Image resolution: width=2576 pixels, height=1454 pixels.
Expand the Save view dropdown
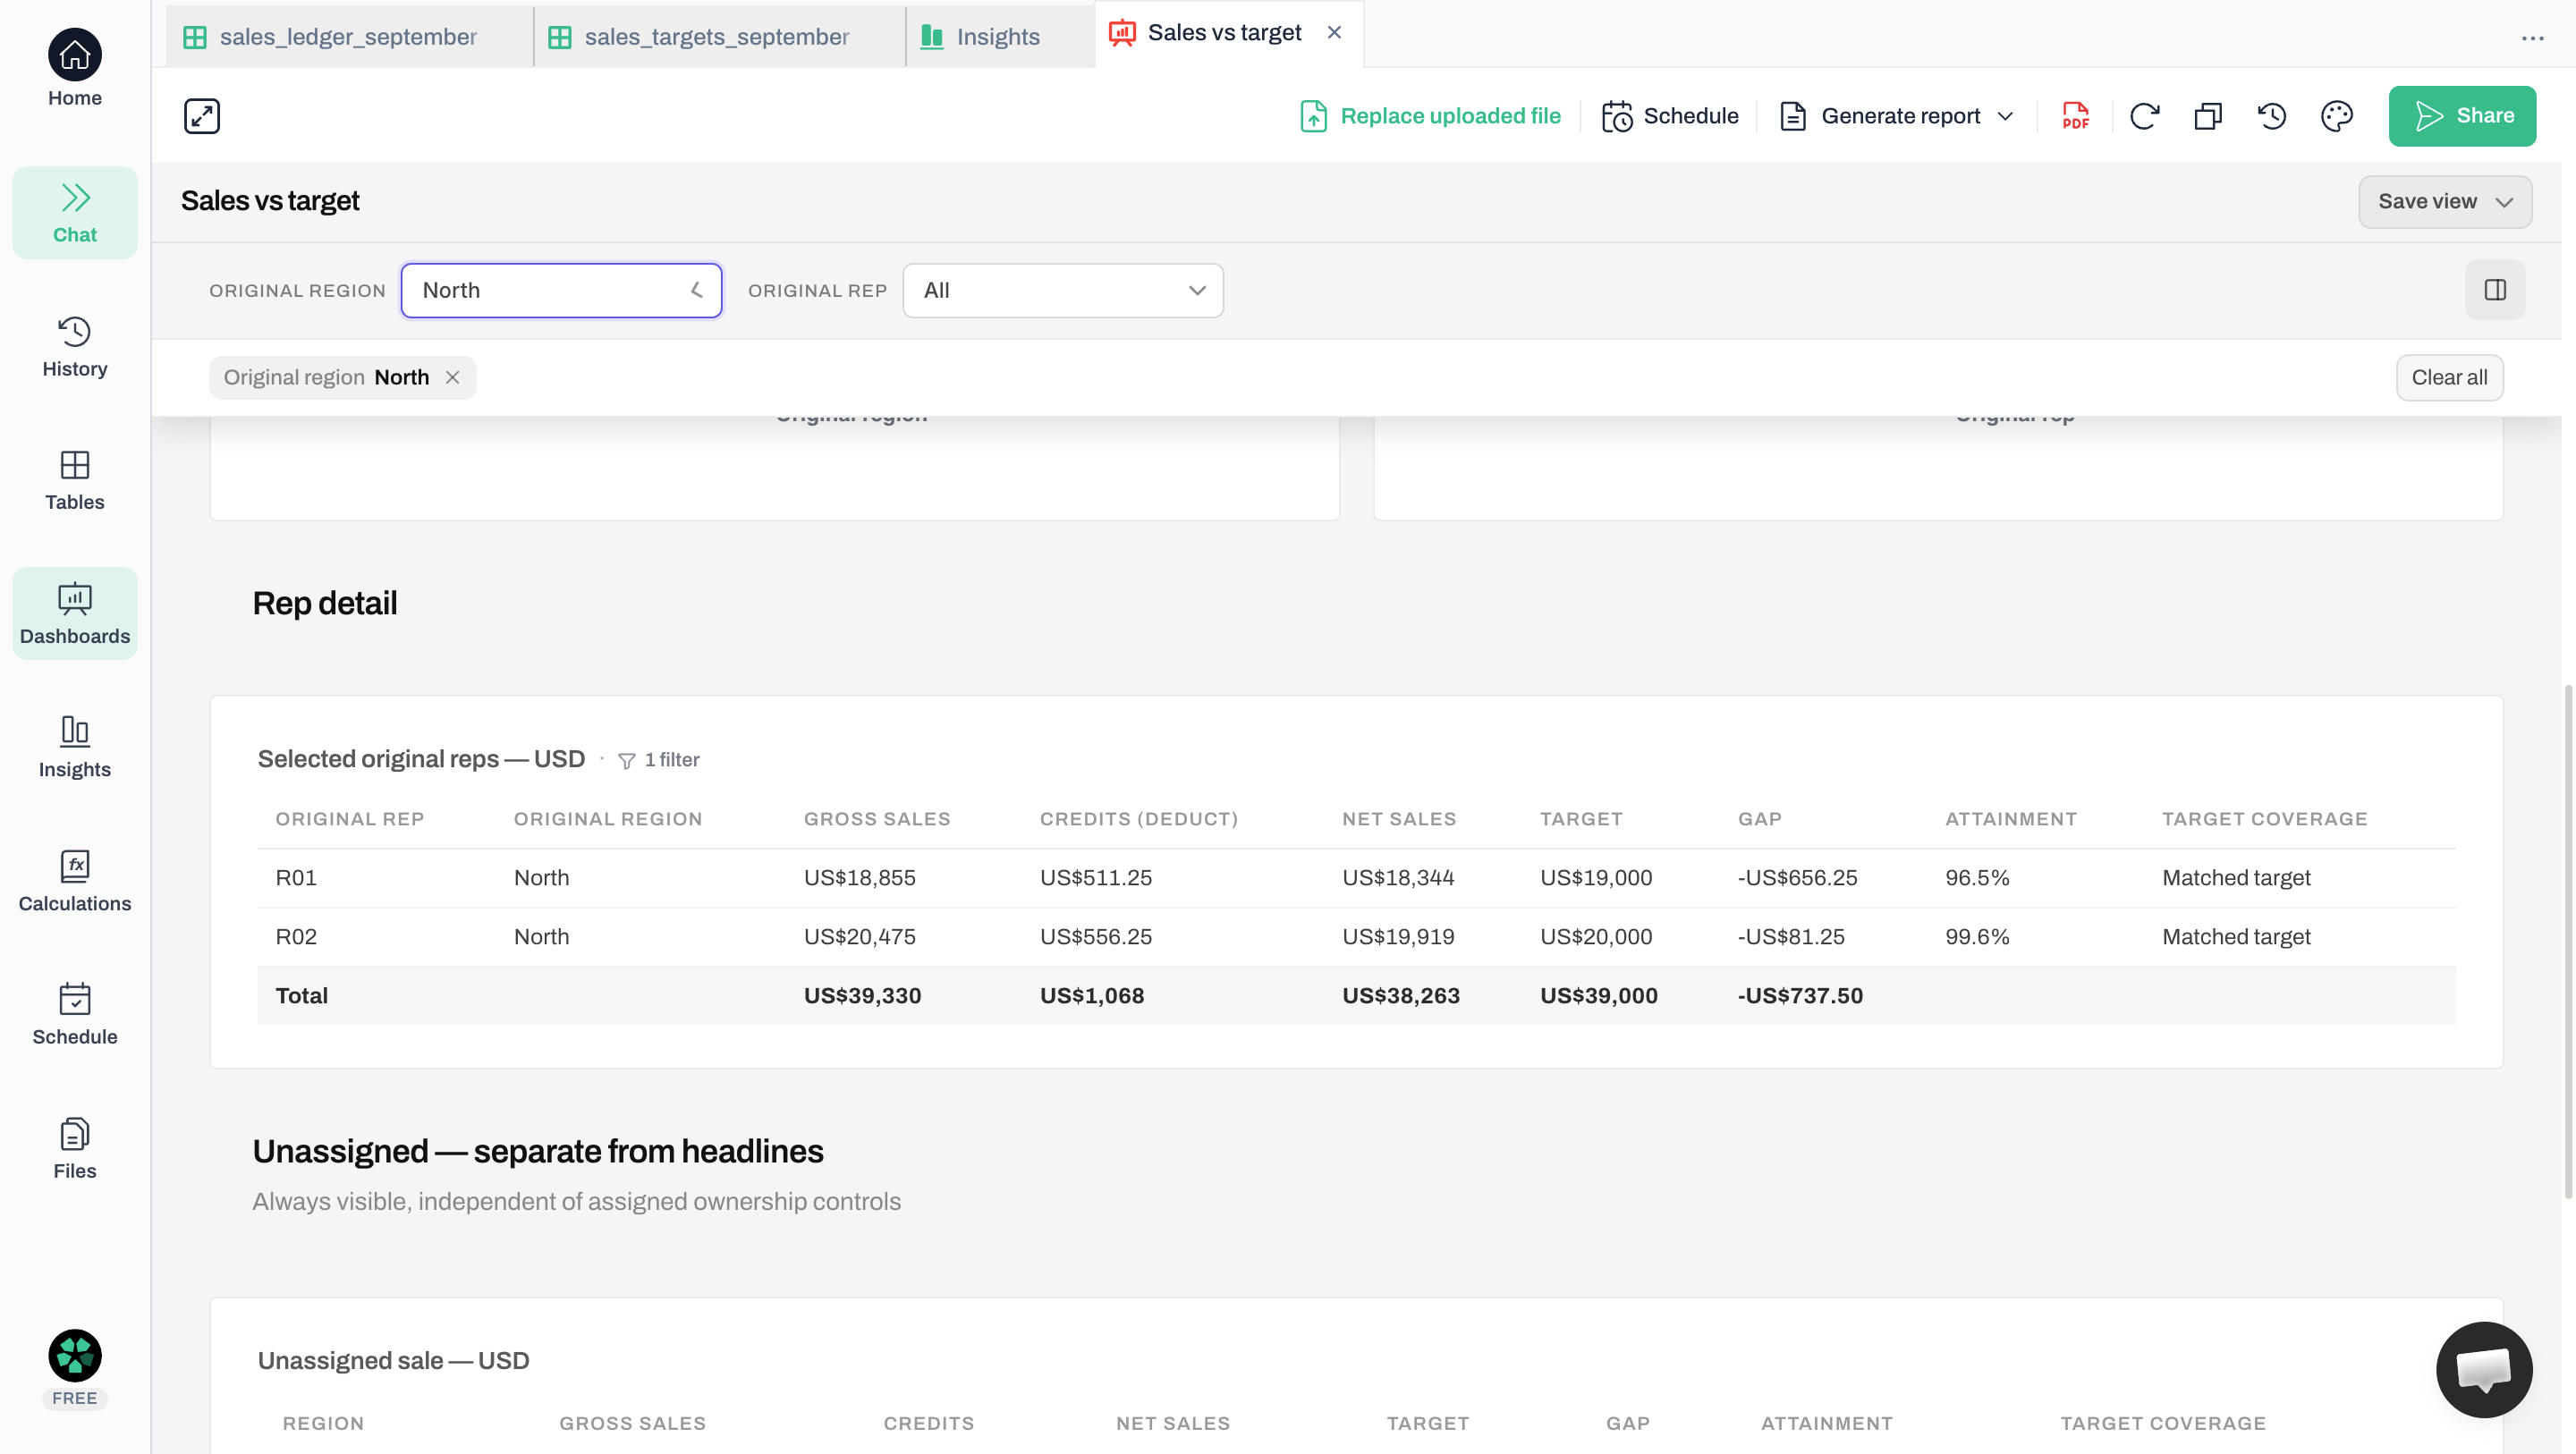click(2445, 202)
